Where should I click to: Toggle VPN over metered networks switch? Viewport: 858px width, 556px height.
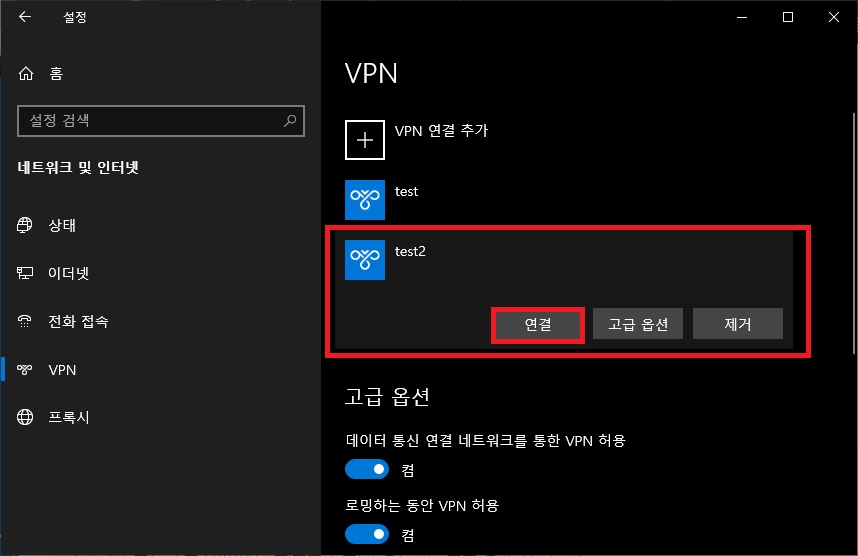point(367,469)
